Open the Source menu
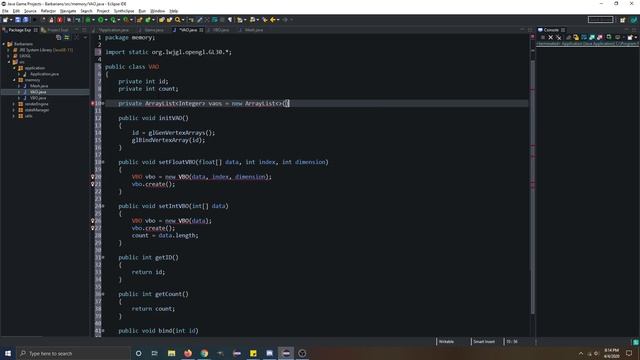The height and width of the screenshot is (360, 640). tap(30, 11)
